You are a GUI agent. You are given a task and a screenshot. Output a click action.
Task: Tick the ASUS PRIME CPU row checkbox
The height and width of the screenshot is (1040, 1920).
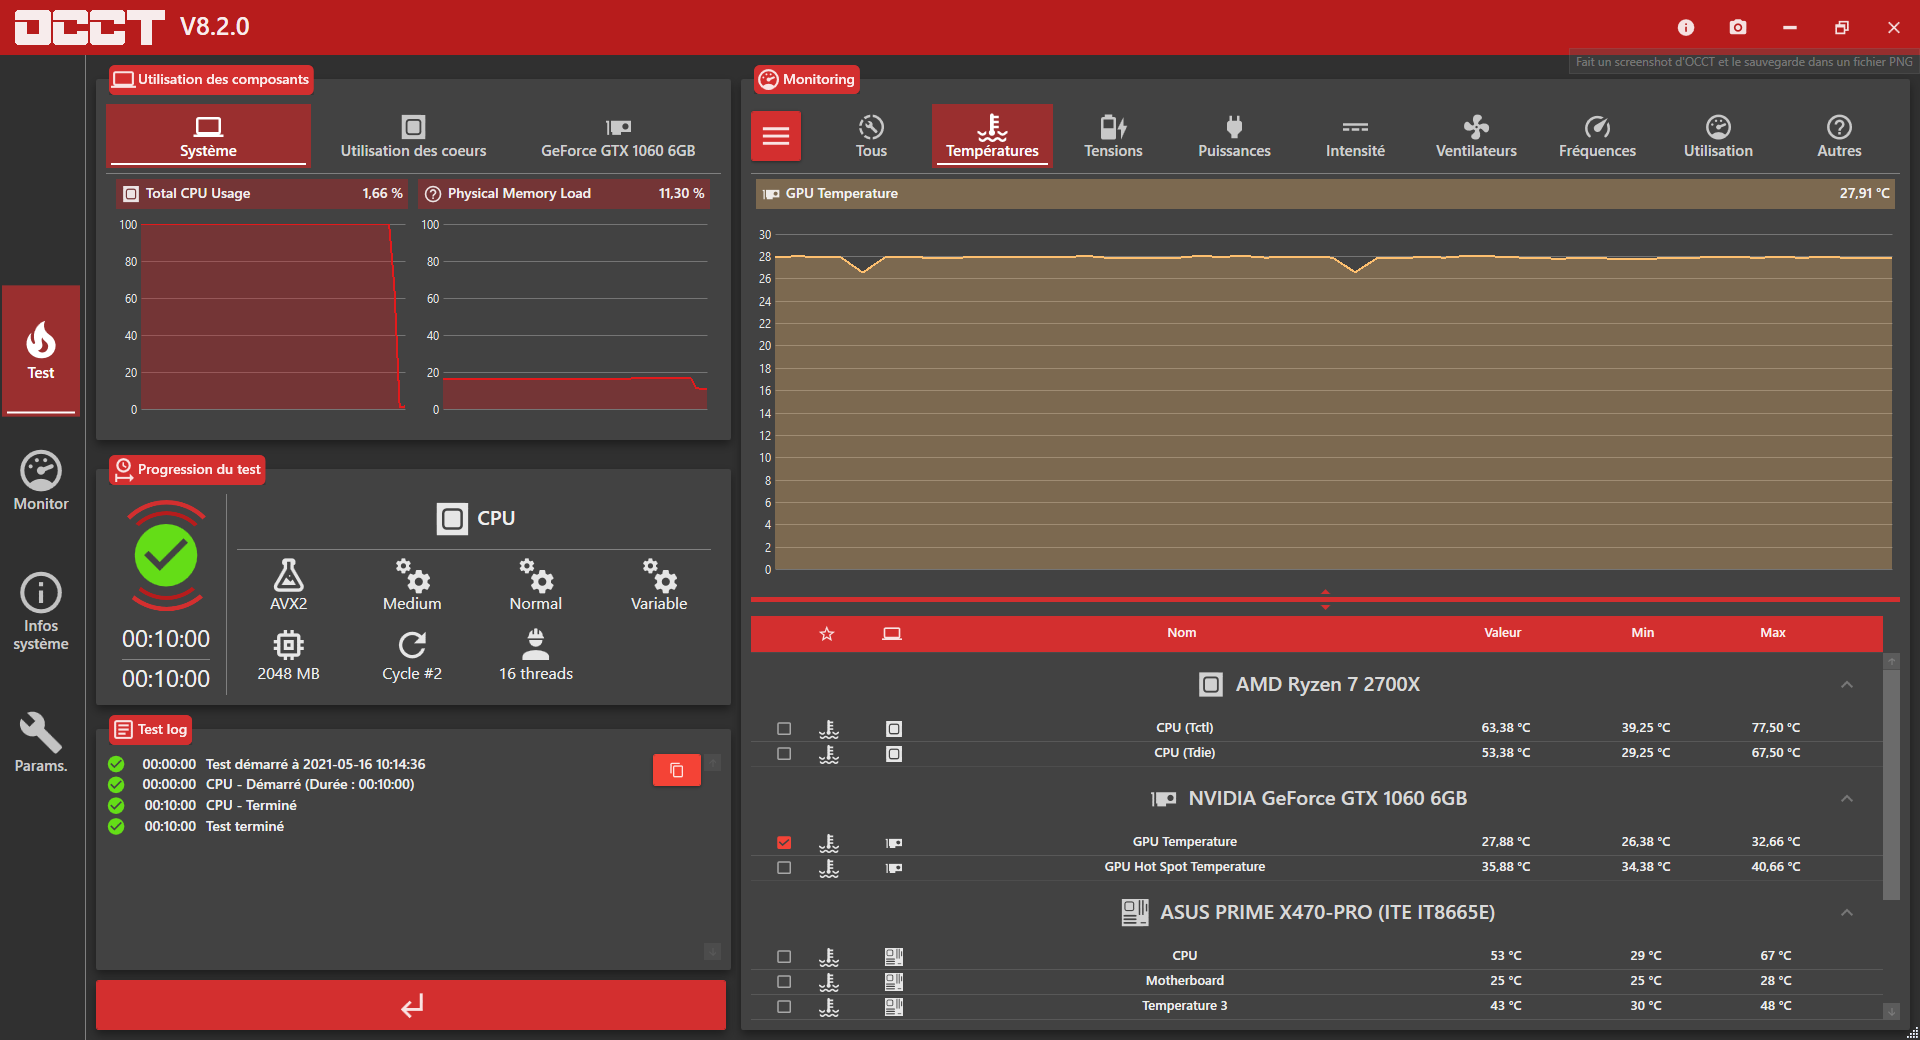784,957
